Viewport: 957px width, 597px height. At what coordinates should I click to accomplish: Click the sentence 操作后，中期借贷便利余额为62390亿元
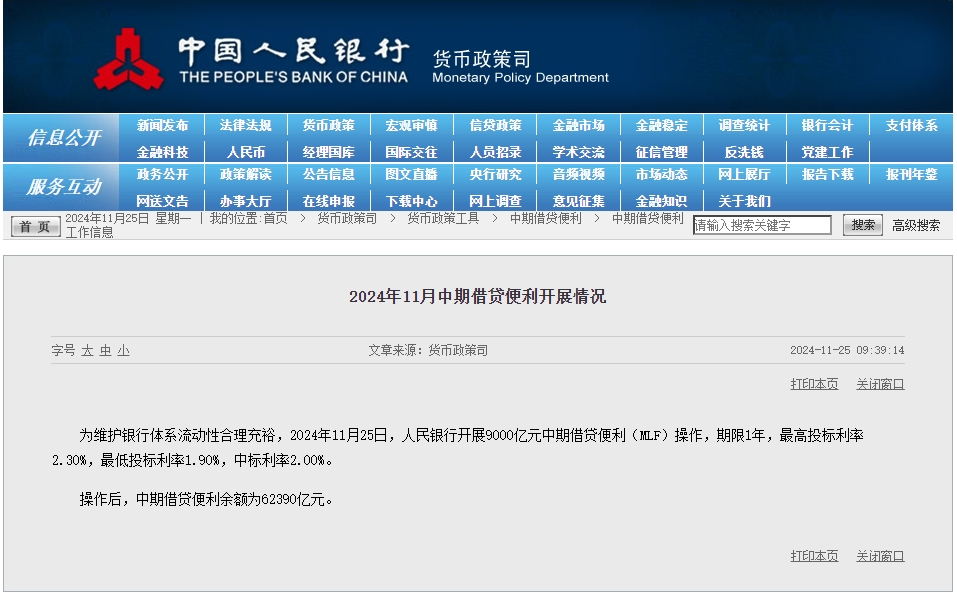[x=206, y=499]
